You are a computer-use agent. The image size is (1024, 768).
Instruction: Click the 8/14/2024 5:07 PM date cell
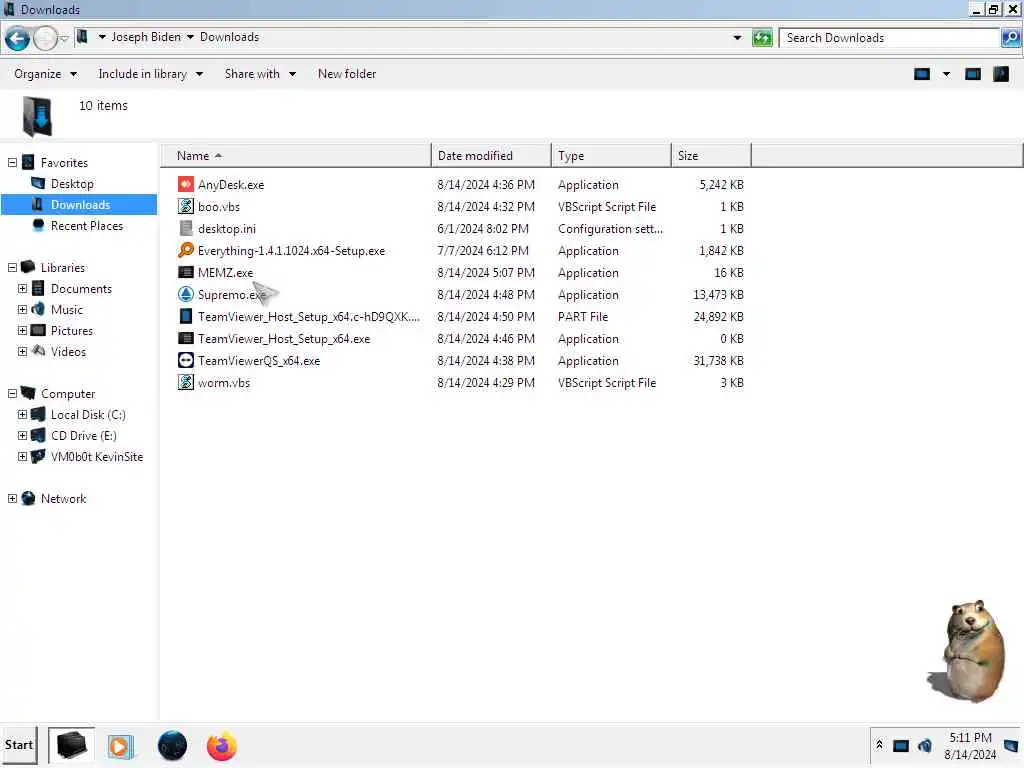coord(486,272)
